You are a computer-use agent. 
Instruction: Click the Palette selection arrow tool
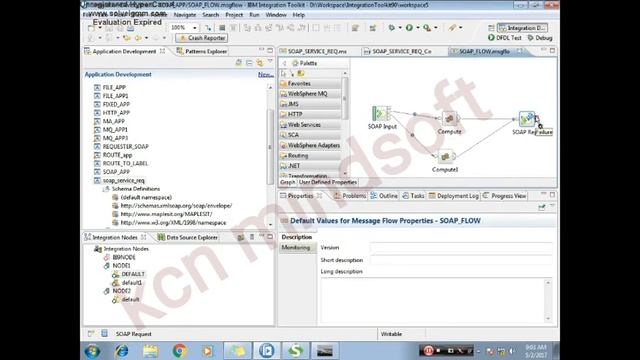tap(284, 73)
